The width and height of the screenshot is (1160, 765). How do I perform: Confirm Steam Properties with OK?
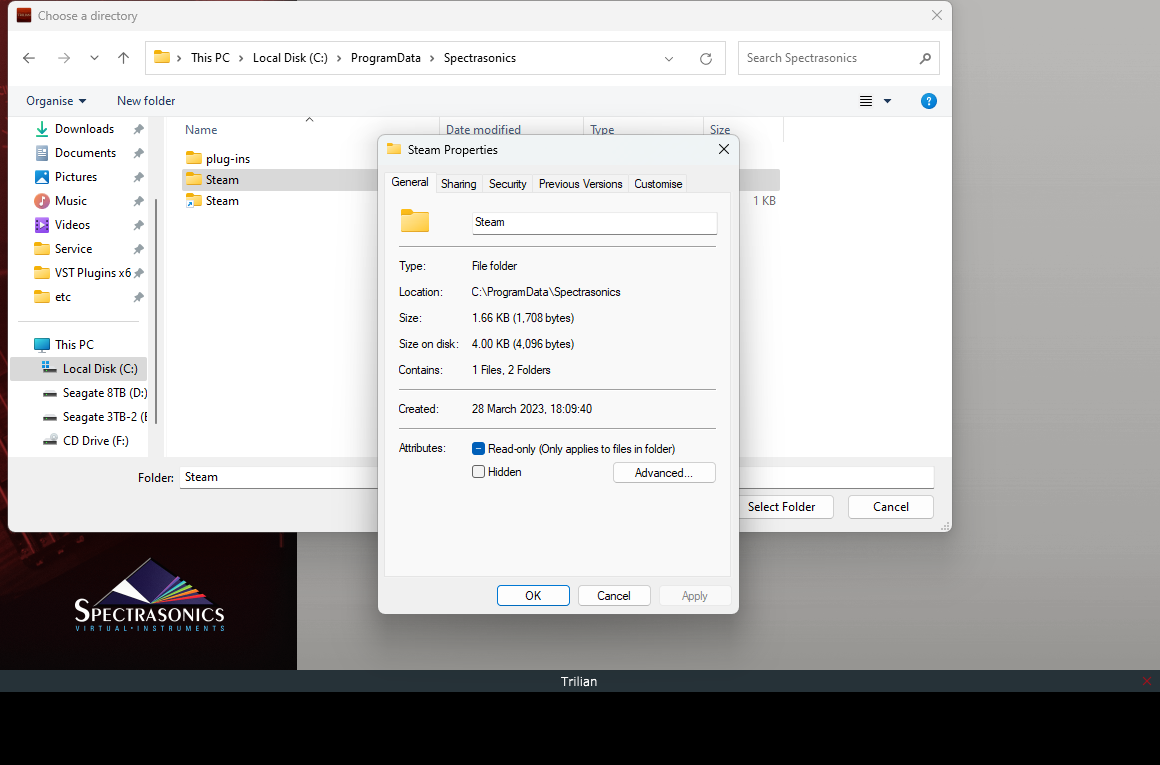click(533, 596)
